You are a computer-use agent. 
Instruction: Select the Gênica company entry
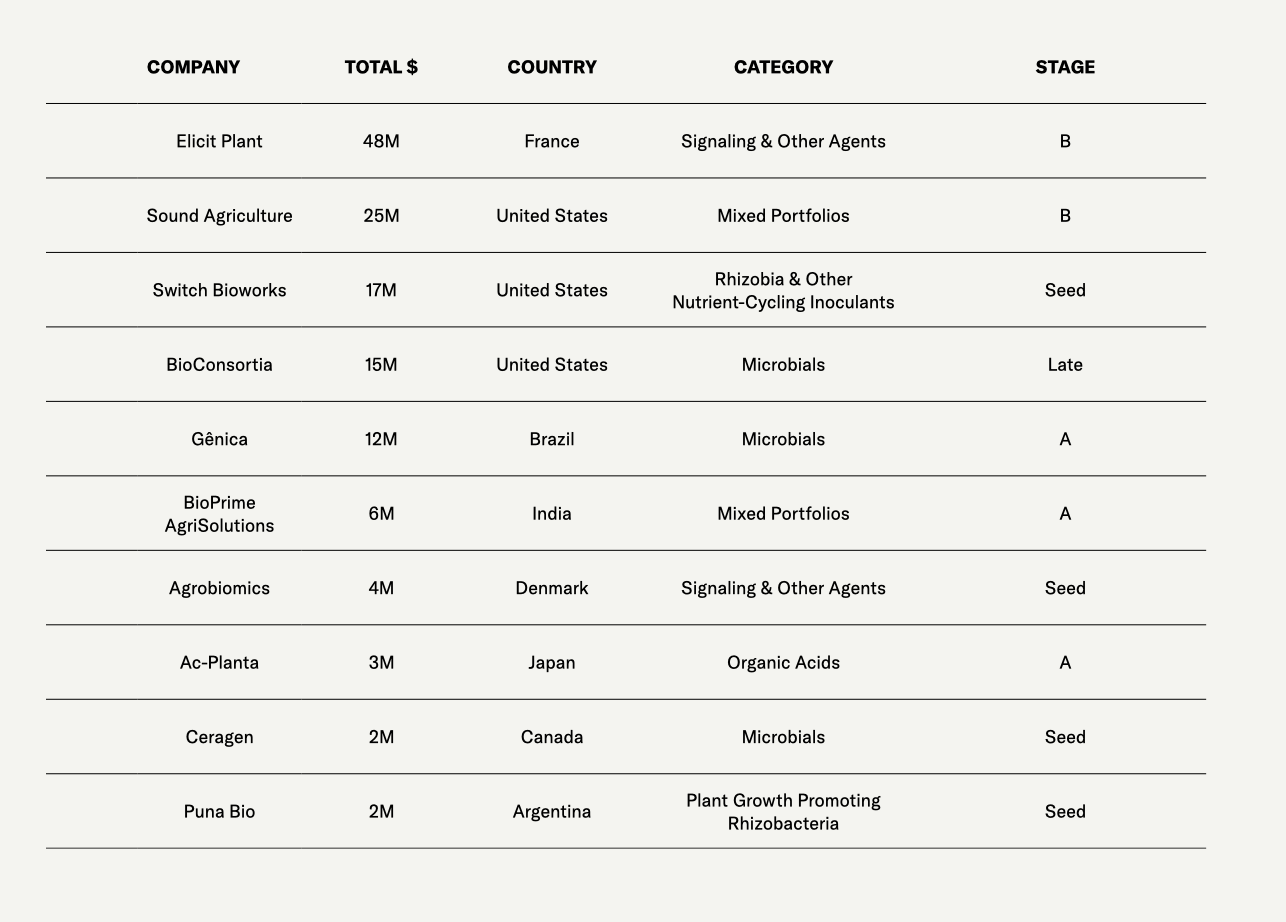219,439
